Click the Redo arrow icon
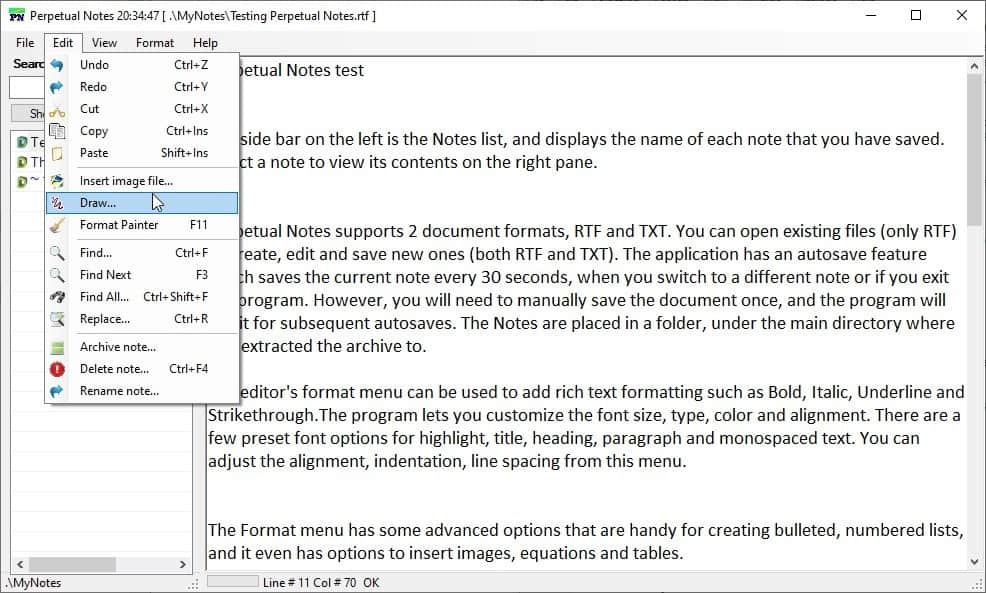Screen dimensions: 986x593 pos(58,87)
